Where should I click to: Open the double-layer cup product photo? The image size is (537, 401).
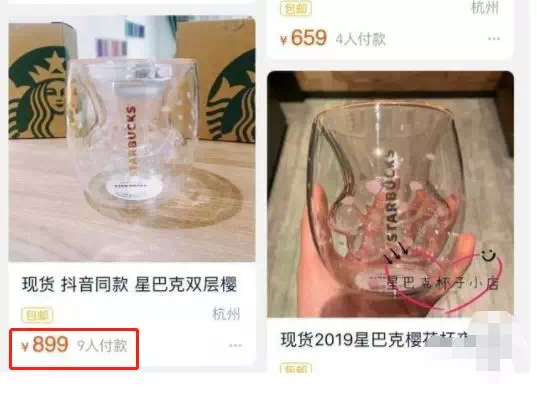pos(132,139)
